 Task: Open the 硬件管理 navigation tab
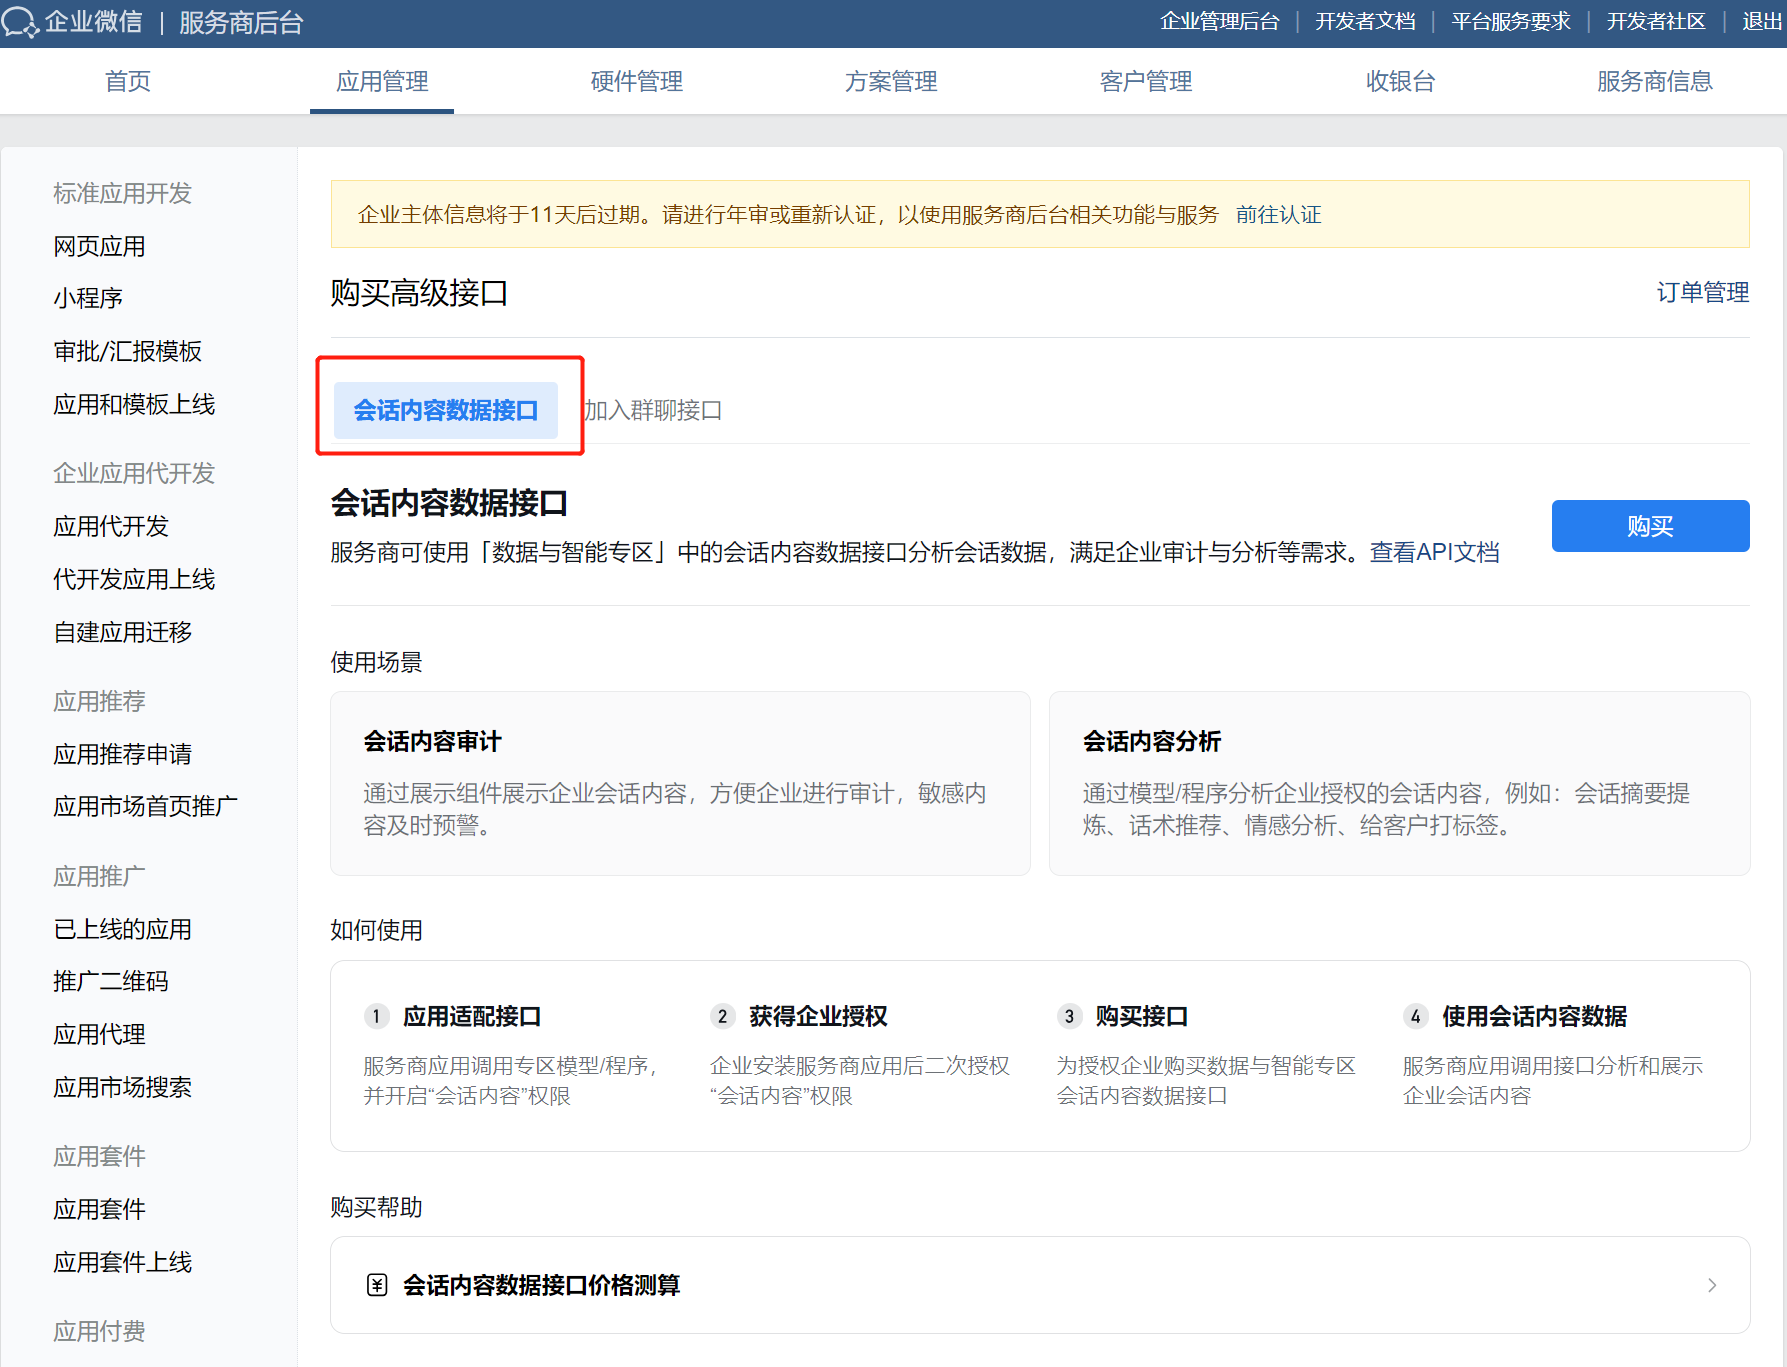[636, 81]
